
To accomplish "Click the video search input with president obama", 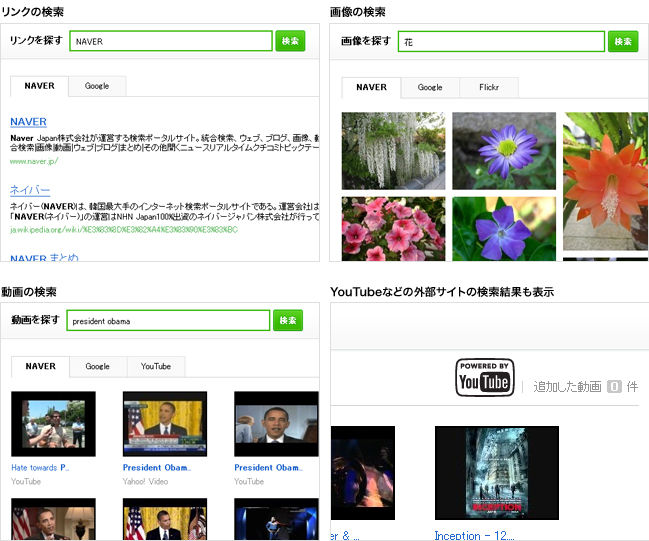I will [x=168, y=320].
